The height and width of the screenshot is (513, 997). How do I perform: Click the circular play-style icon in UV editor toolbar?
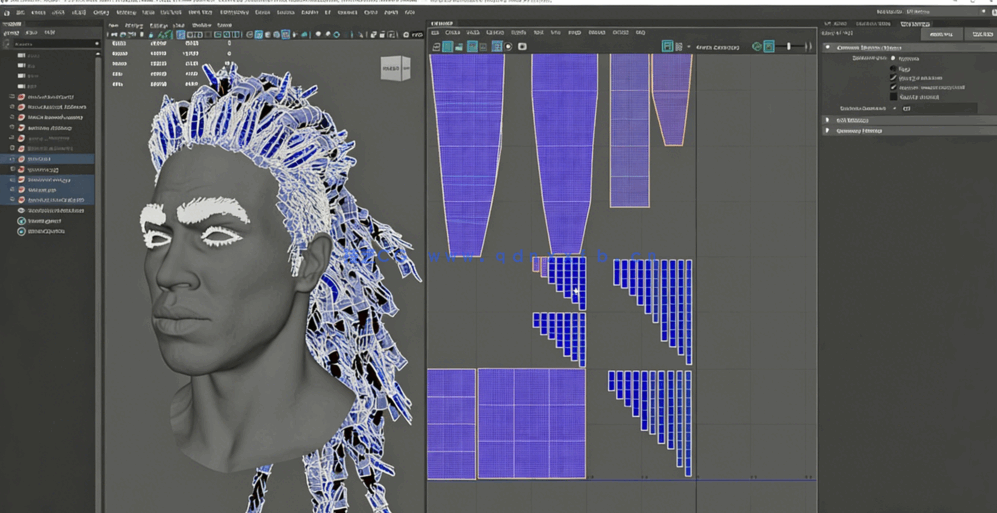click(508, 47)
